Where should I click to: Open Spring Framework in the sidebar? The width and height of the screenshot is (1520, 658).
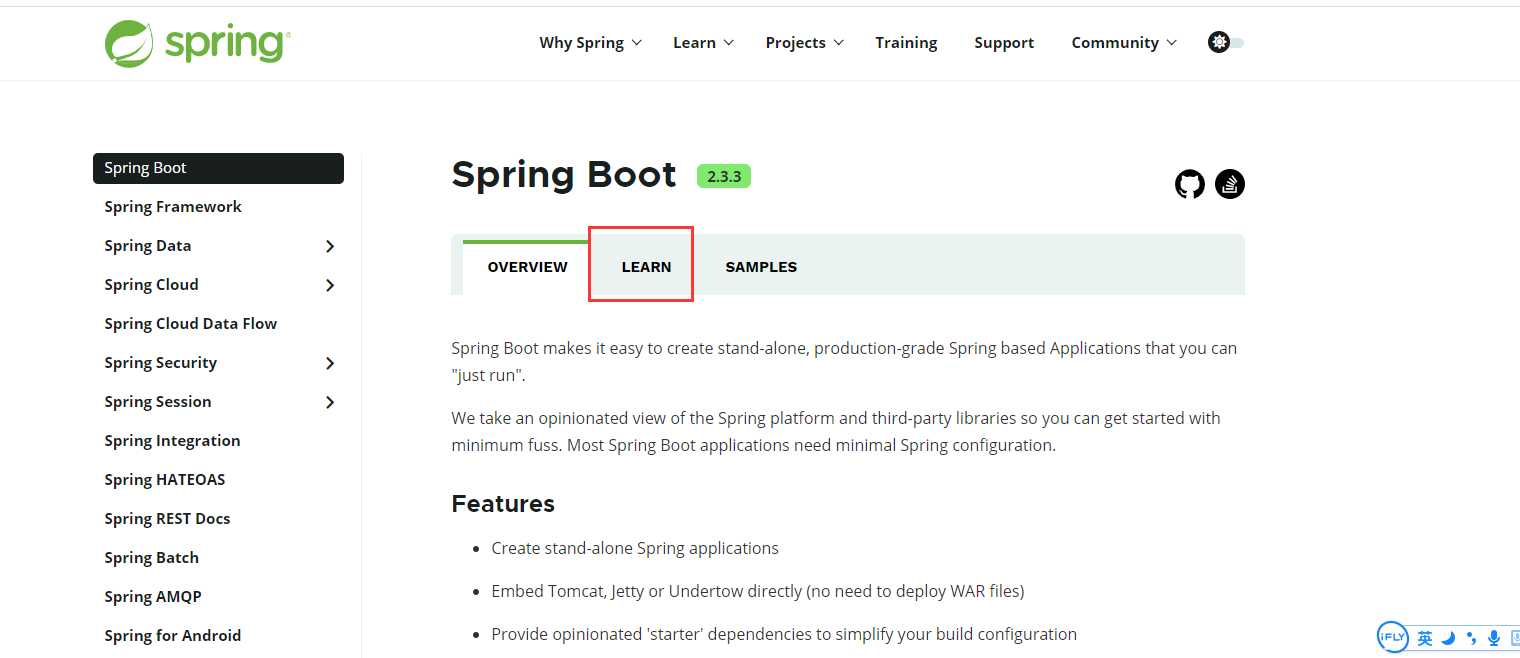point(173,207)
